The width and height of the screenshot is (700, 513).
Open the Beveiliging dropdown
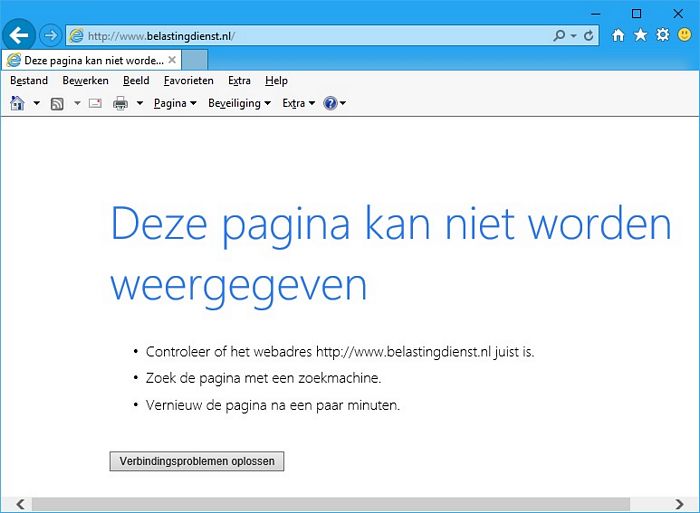[239, 103]
